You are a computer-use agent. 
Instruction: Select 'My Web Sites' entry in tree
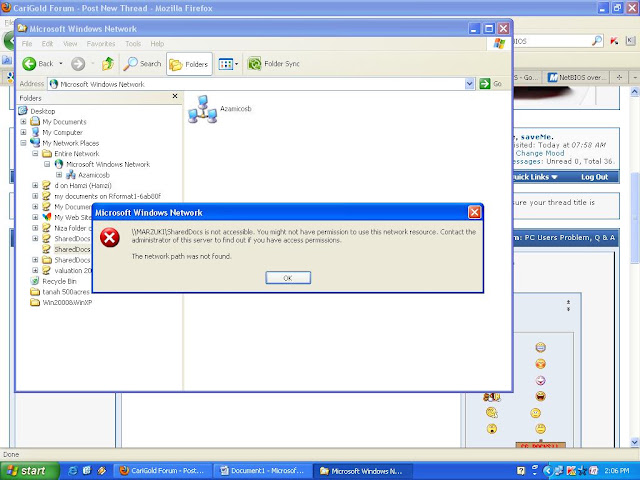(73, 217)
